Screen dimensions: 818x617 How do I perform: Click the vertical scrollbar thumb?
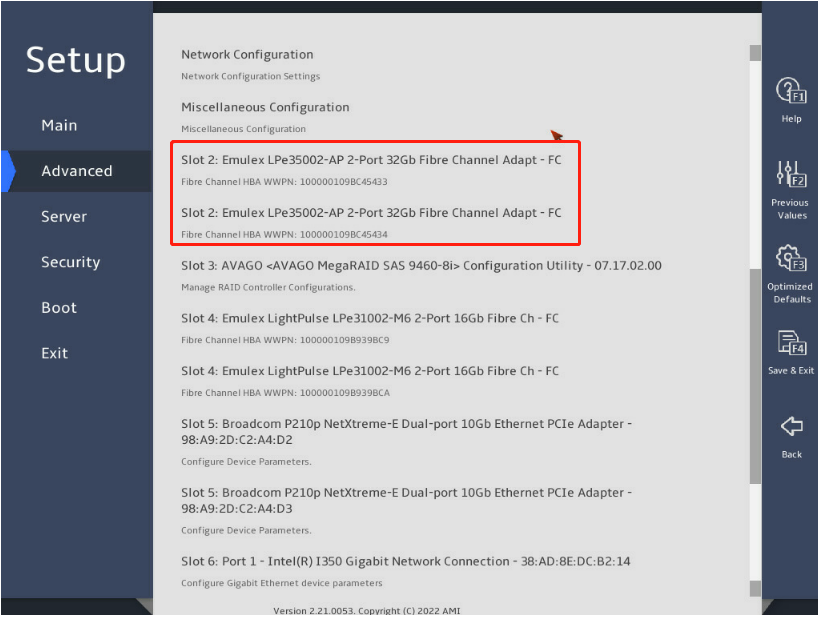(x=755, y=376)
